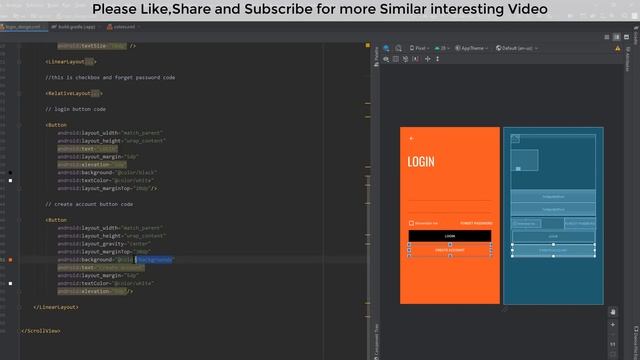Open the View Options eye icon

[386, 59]
